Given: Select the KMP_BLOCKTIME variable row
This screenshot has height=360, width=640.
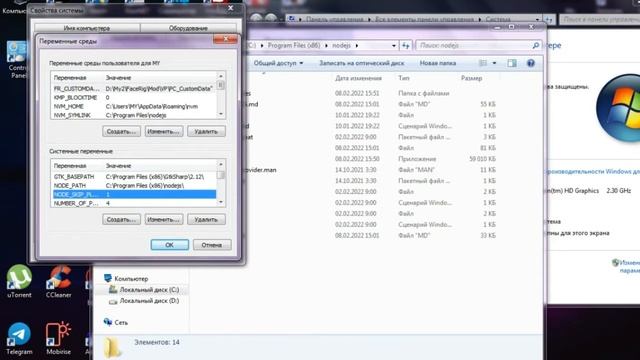Looking at the screenshot, I should tap(134, 98).
